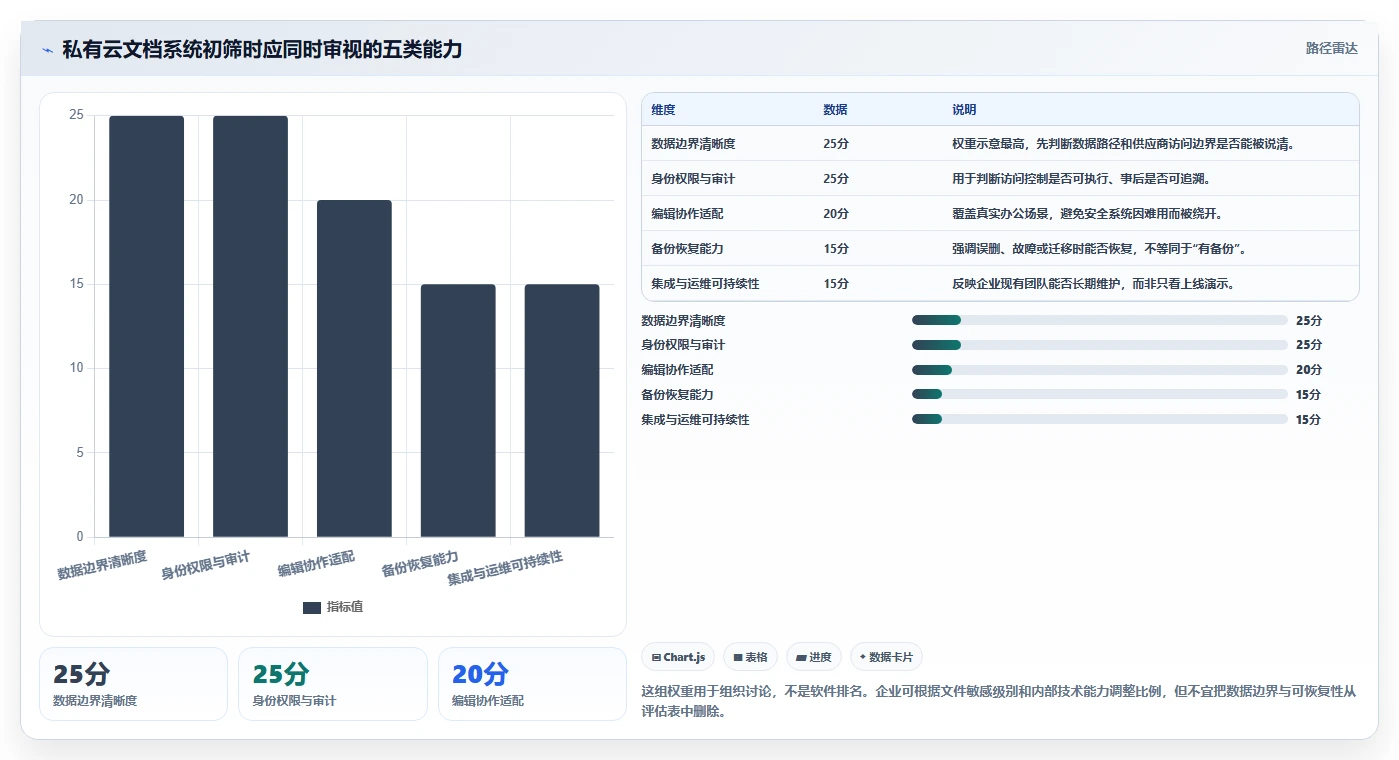Click the Chart.js tag
Image resolution: width=1399 pixels, height=760 pixels.
(x=678, y=657)
